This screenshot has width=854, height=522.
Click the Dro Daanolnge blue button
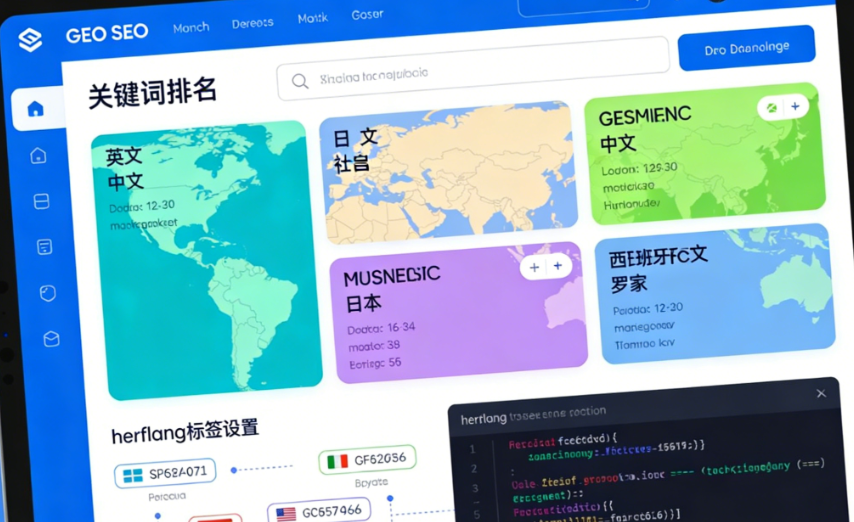click(x=747, y=48)
